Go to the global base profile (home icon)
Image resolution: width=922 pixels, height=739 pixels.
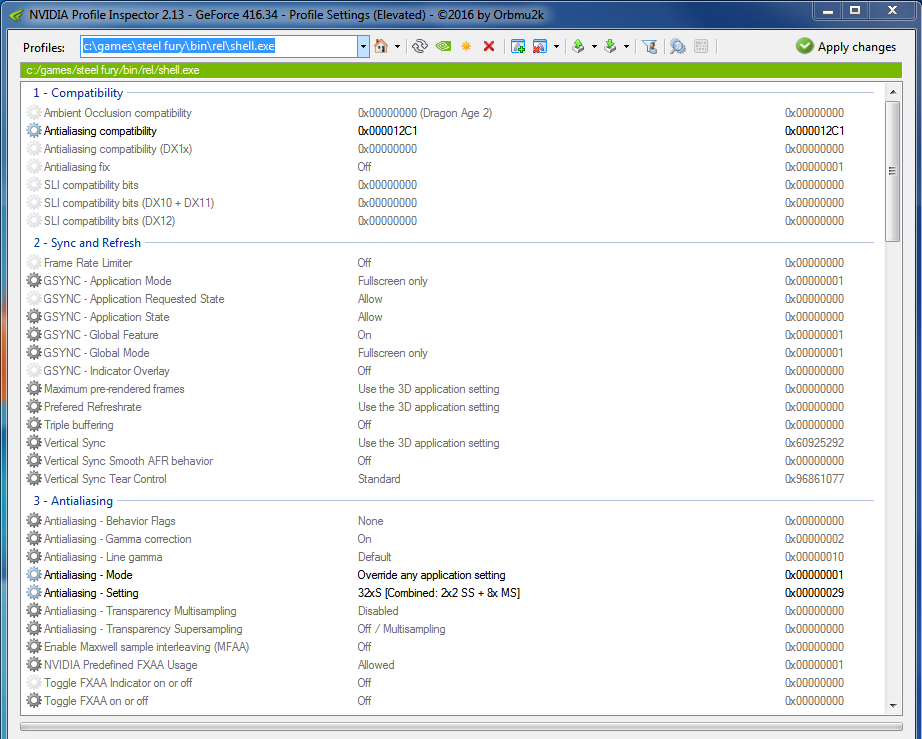381,46
